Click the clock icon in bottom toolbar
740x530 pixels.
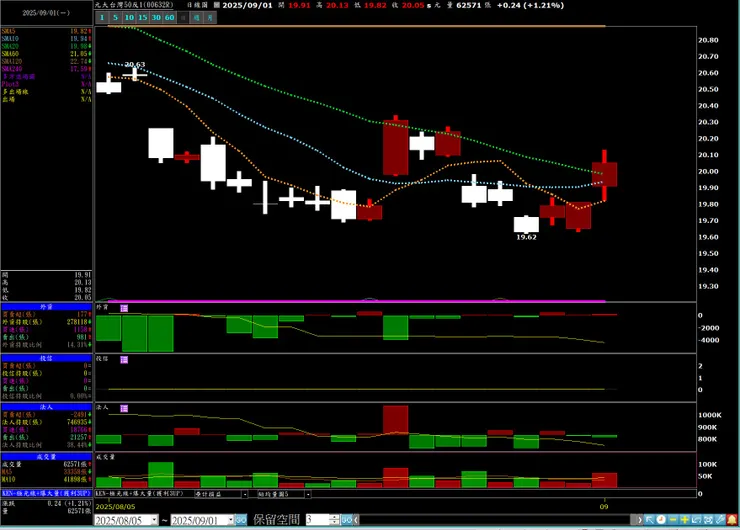(x=661, y=520)
